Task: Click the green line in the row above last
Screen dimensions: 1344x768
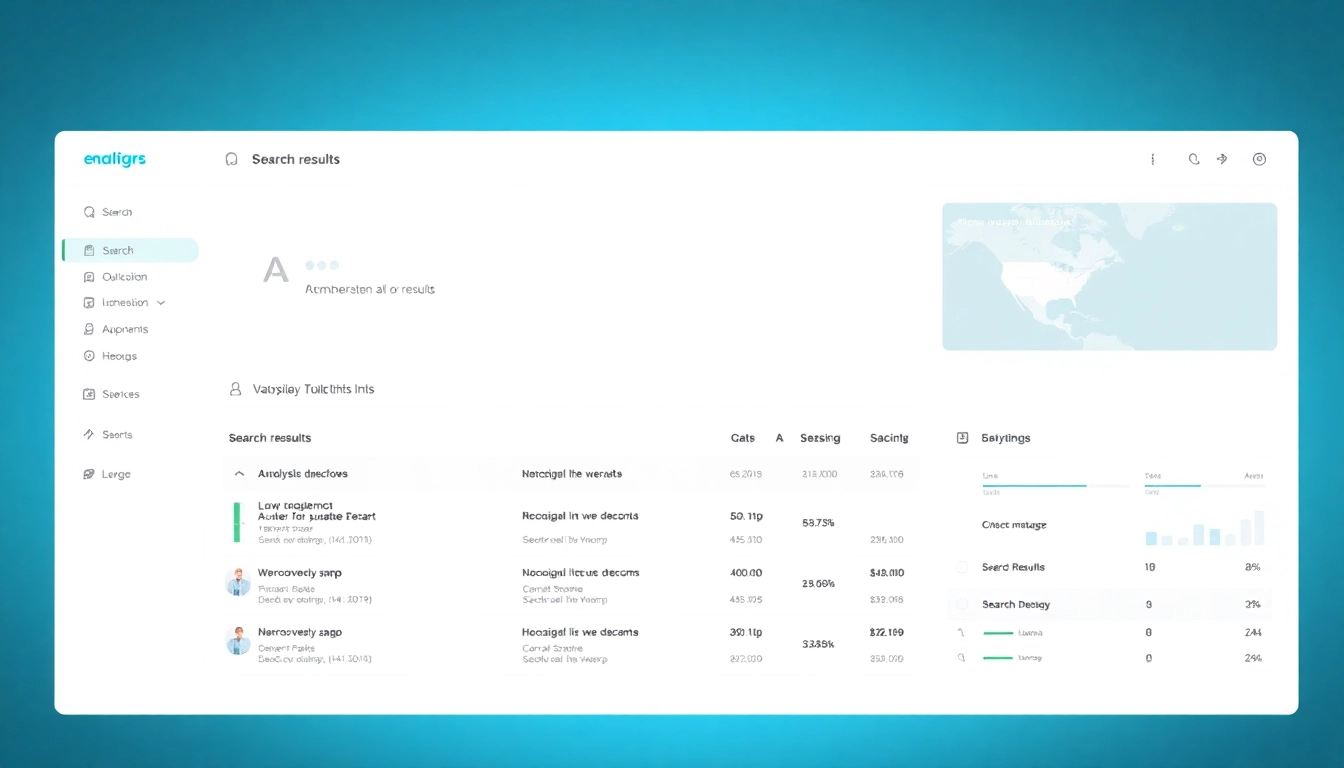Action: 999,633
